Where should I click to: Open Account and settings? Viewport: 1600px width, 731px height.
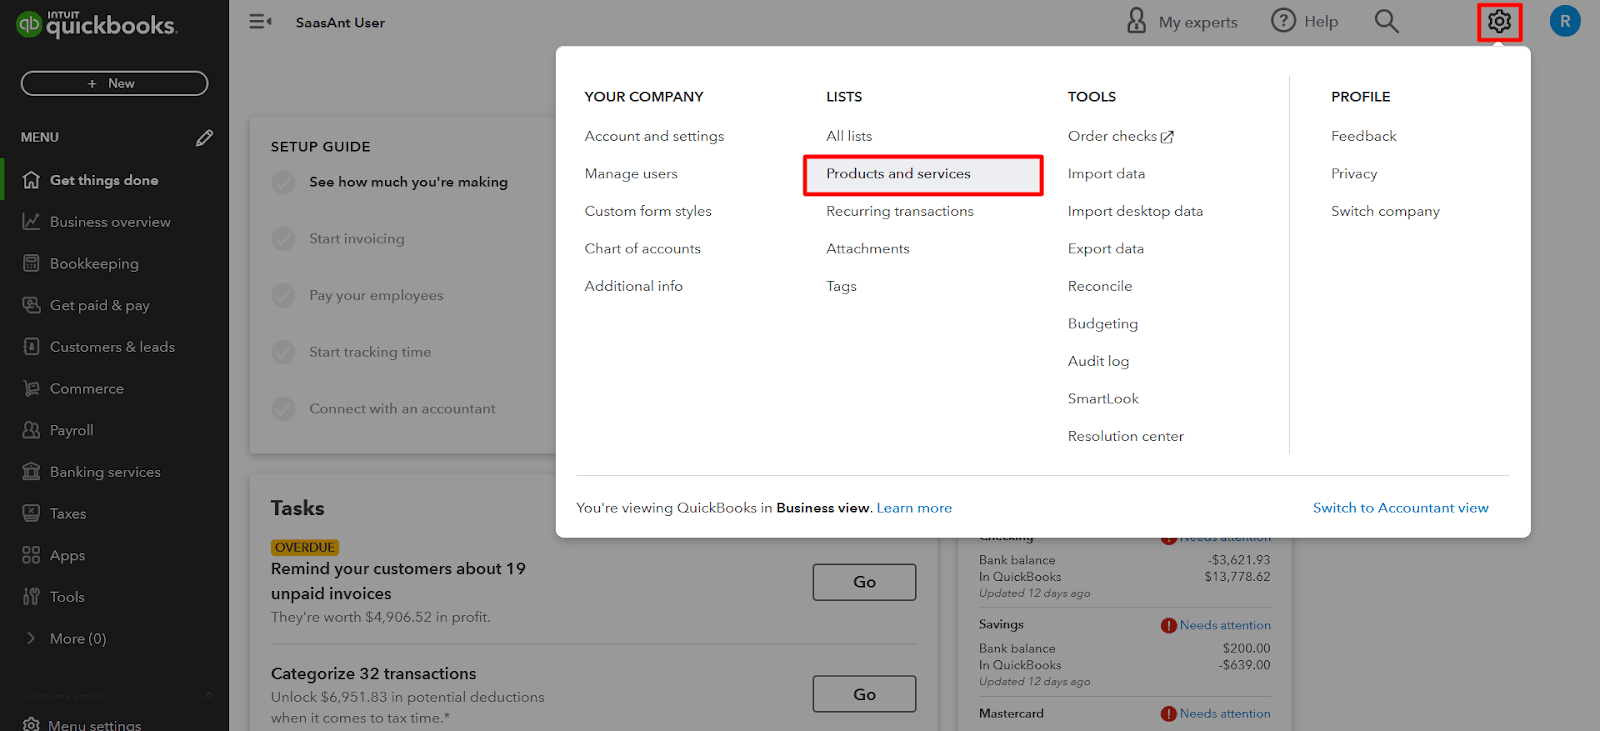tap(654, 136)
